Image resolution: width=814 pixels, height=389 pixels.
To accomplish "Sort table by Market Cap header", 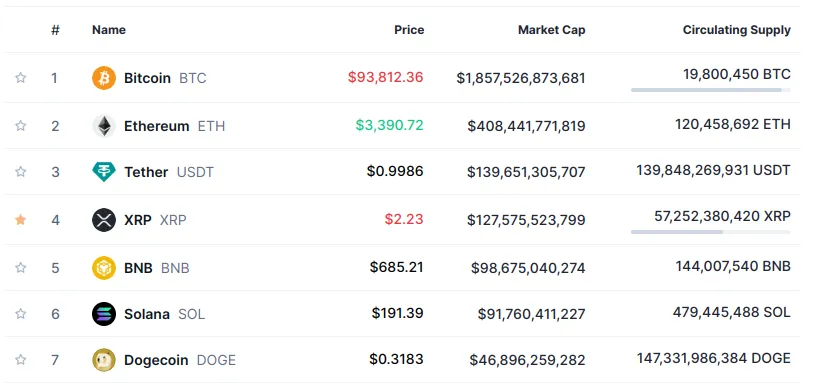I will (551, 30).
